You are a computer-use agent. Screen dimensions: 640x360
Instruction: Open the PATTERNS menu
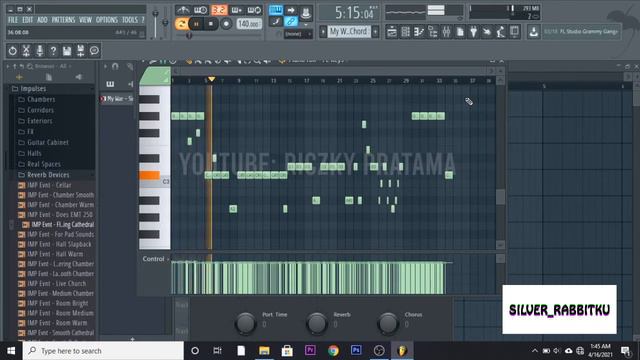[x=63, y=20]
